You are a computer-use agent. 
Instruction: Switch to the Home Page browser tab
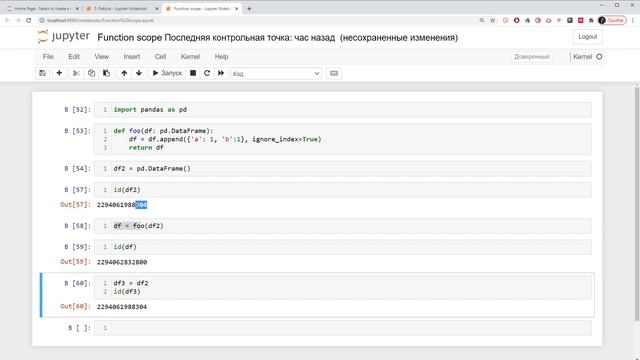41,8
